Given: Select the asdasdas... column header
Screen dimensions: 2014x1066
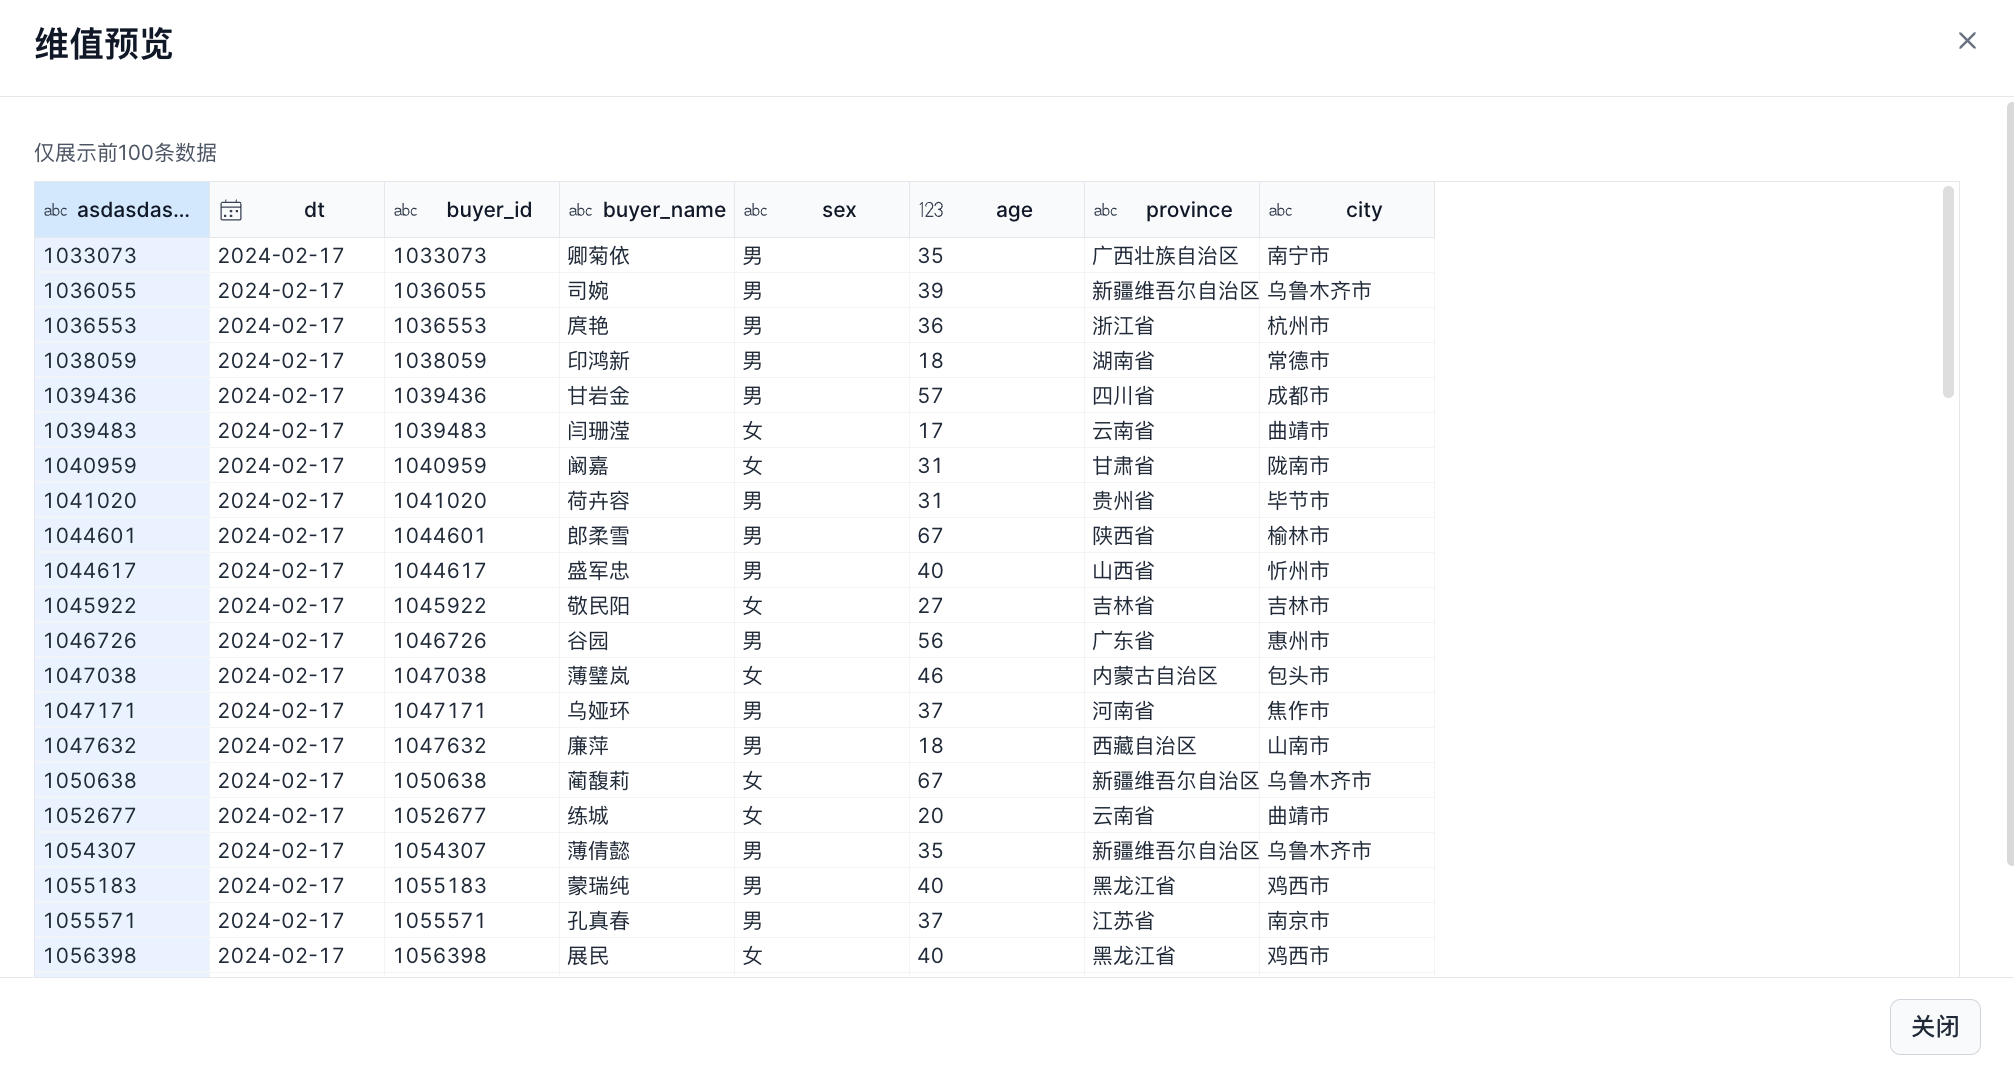Looking at the screenshot, I should pos(132,210).
